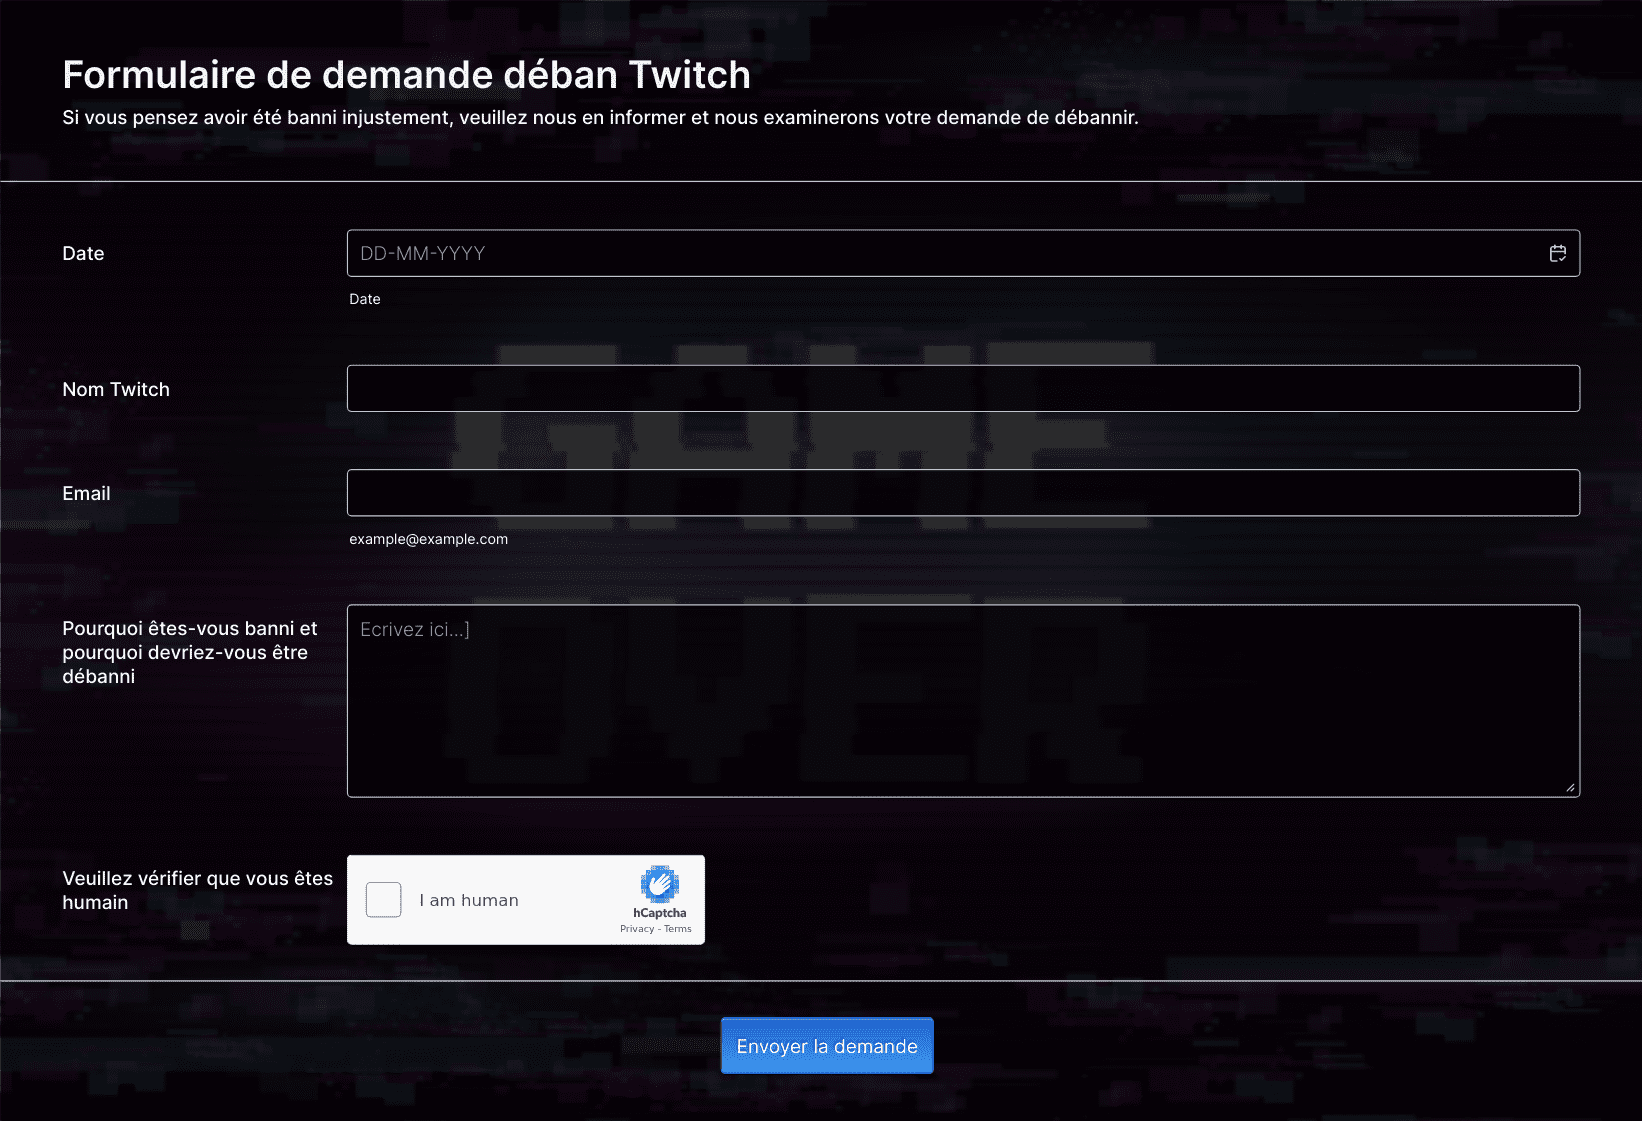The image size is (1642, 1121).
Task: Click the small Date sublabel under the field
Action: click(x=365, y=299)
